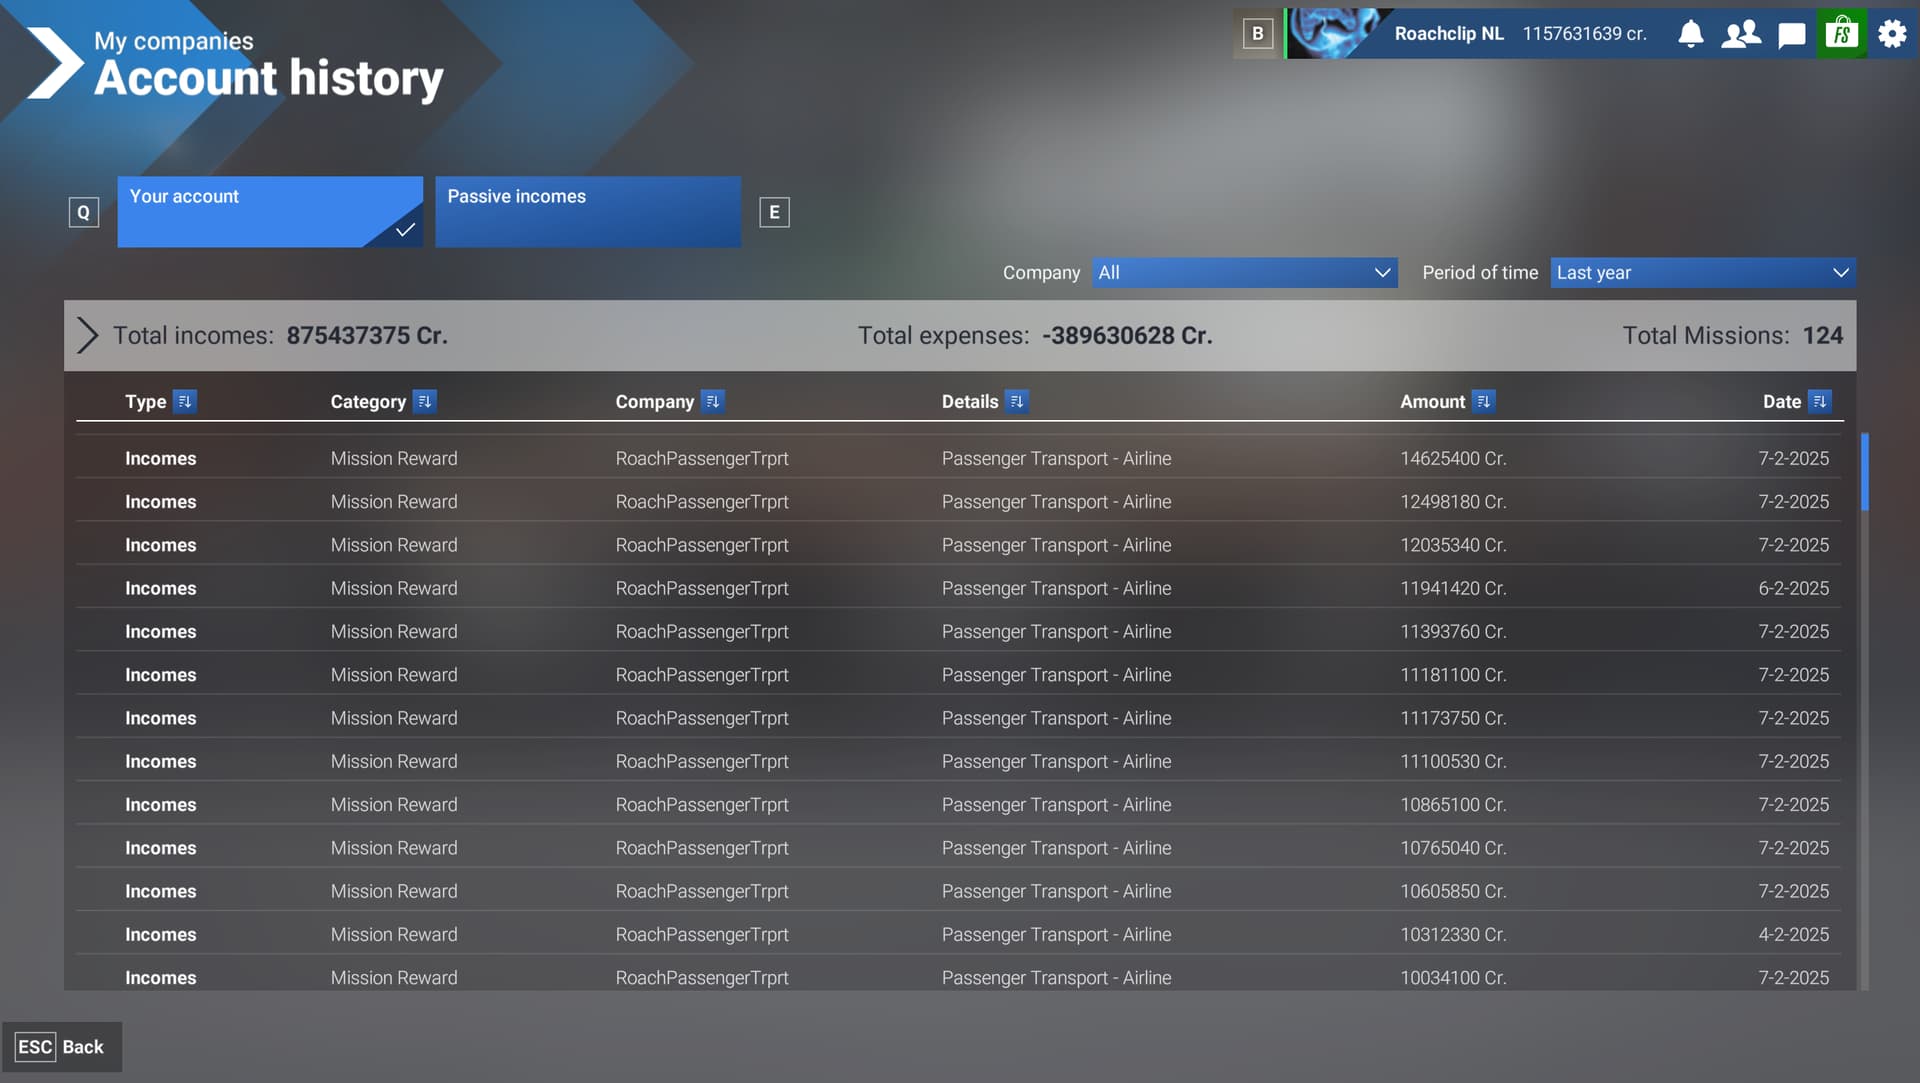This screenshot has height=1083, width=1920.
Task: Open the settings gear icon
Action: point(1892,33)
